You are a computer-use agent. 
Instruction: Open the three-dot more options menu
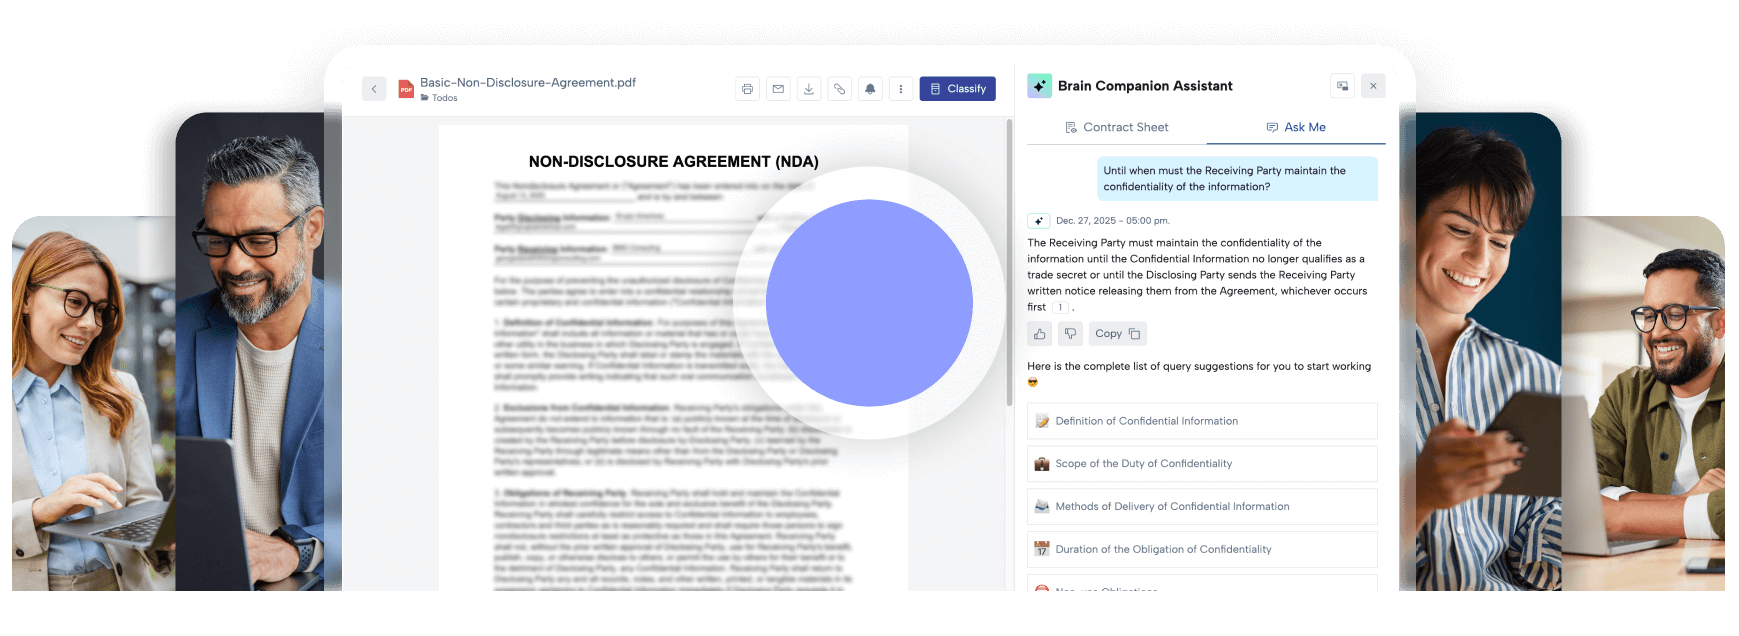[x=900, y=89]
